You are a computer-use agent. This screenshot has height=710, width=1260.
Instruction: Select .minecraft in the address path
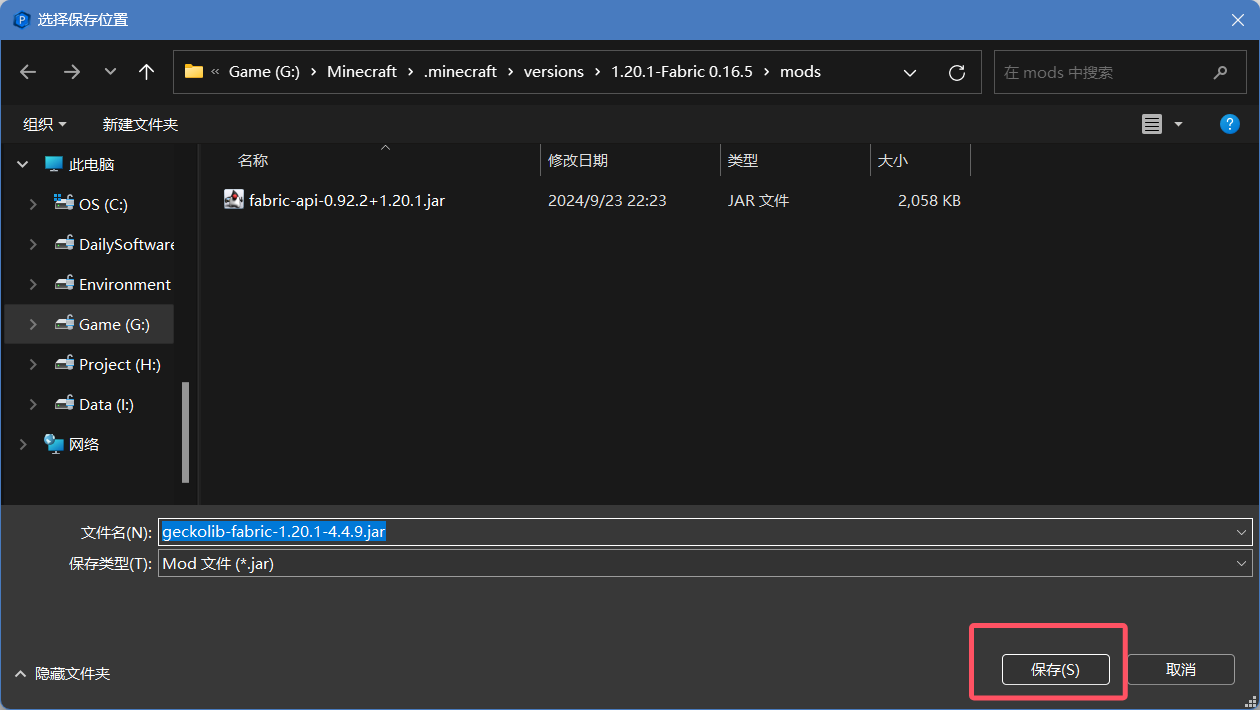[x=460, y=72]
